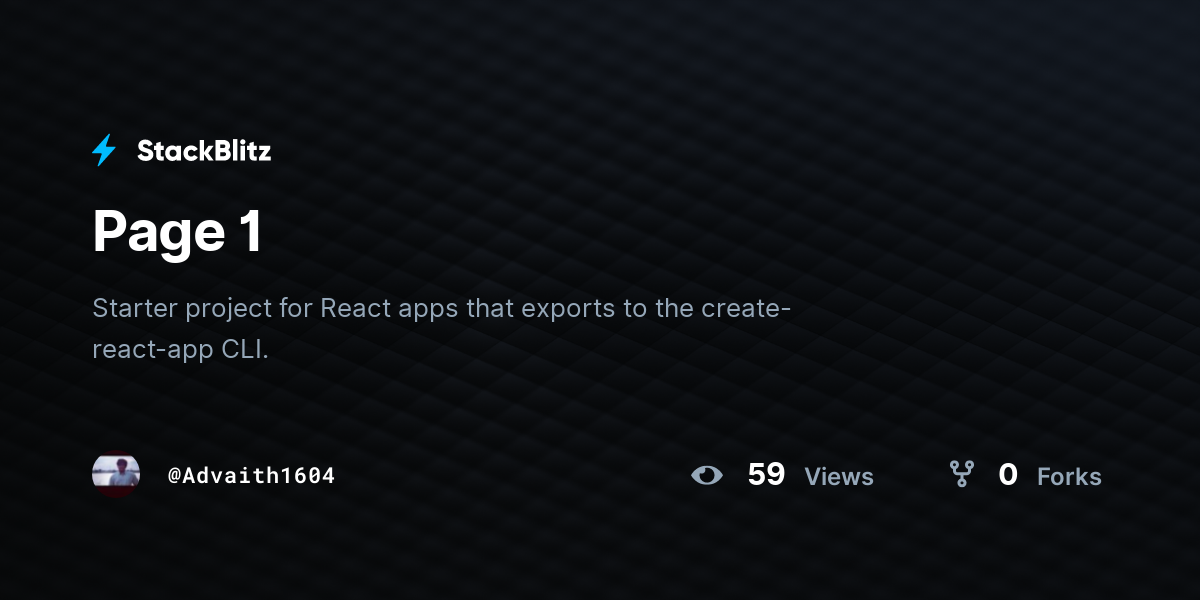
Task: Click the eye icon beside 59 Views
Action: pos(707,475)
